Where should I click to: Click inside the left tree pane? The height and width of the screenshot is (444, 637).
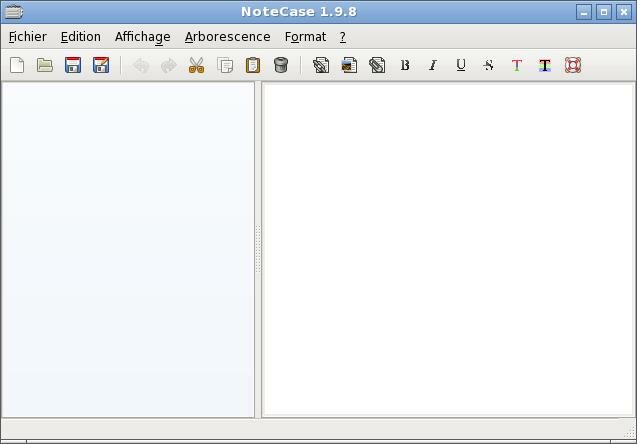[128, 249]
